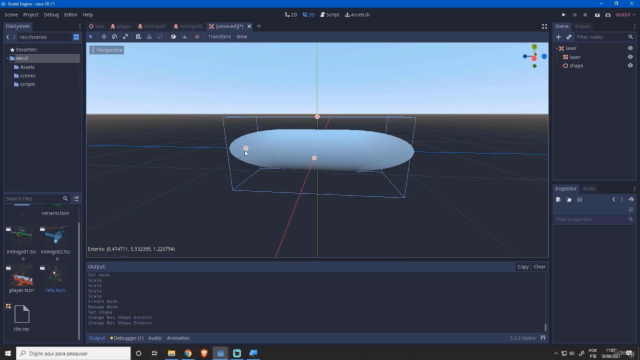Save the edited resource in Inspector
Screen dimensions: 640x360
(580, 200)
